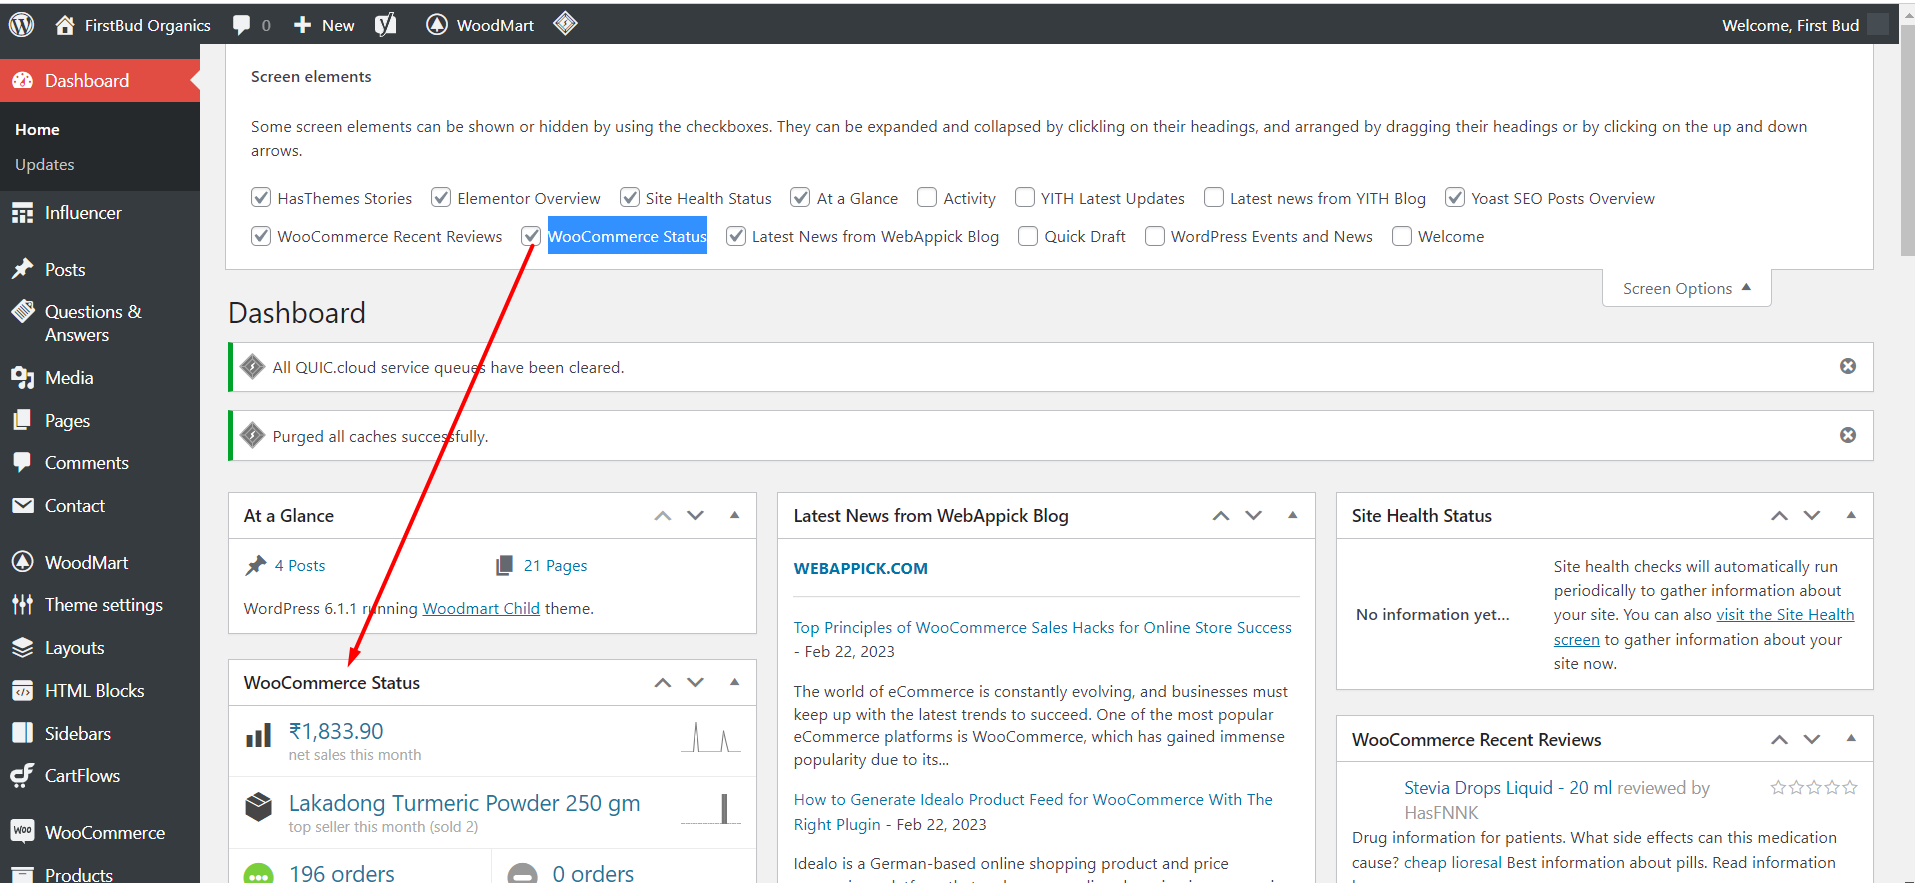
Task: Collapse the WooCommerce Status panel triangle
Action: pyautogui.click(x=735, y=683)
